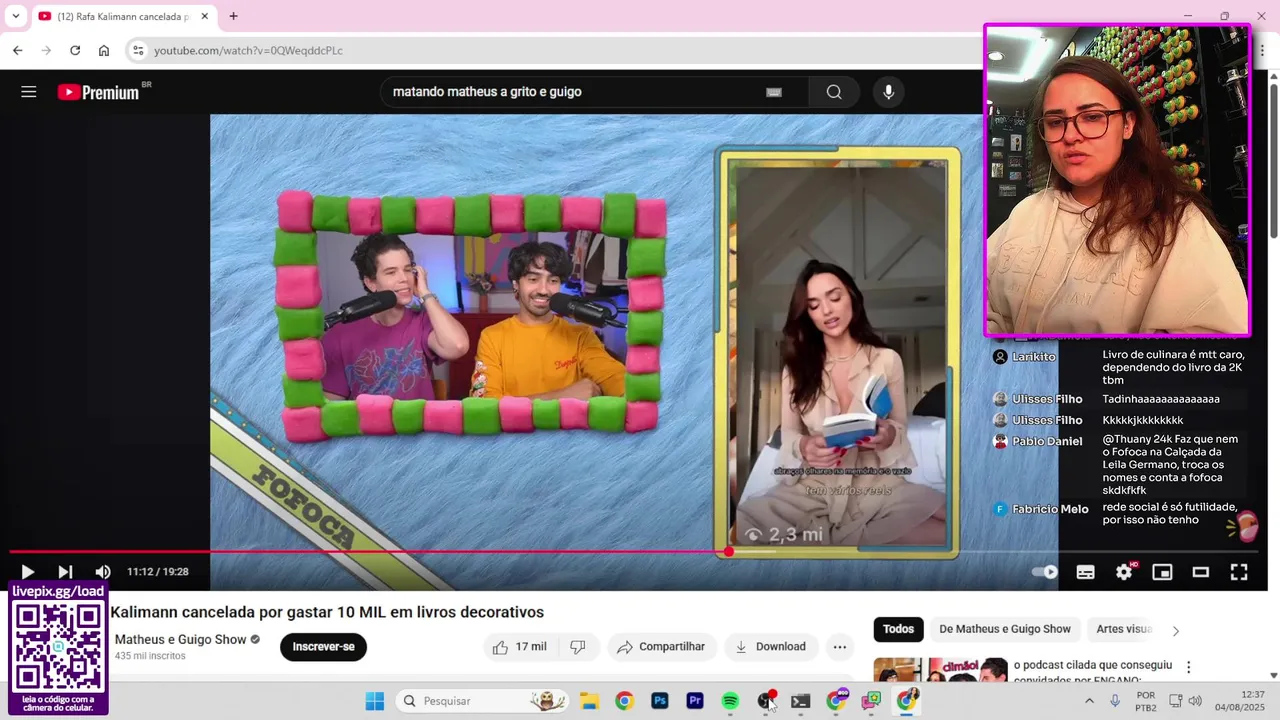Play the paused YouTube video
Viewport: 1280px width, 720px height.
click(x=27, y=572)
